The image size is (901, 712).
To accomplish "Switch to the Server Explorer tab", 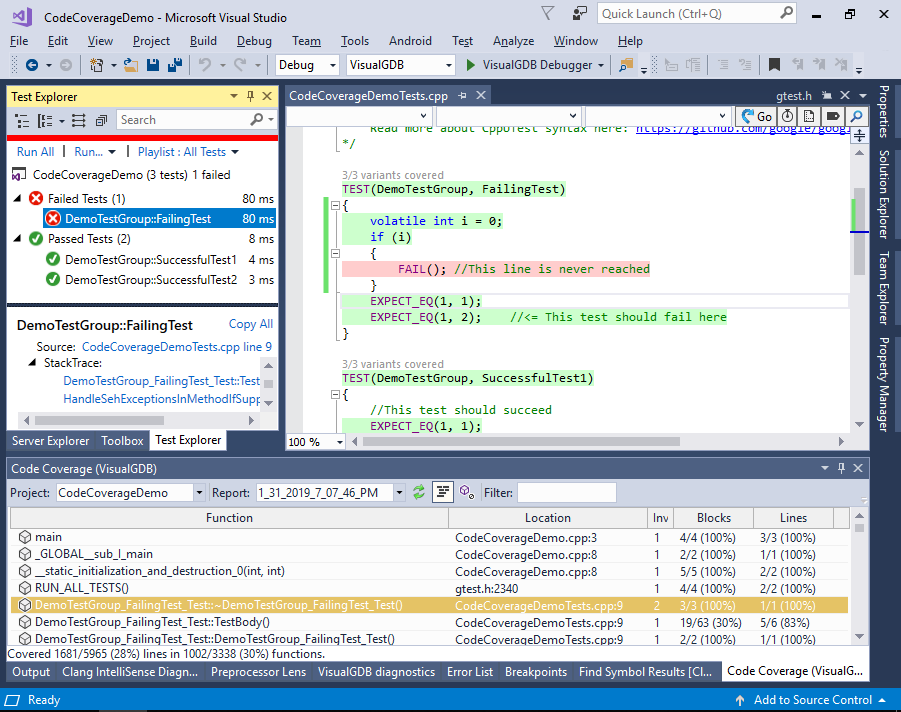I will click(x=51, y=441).
